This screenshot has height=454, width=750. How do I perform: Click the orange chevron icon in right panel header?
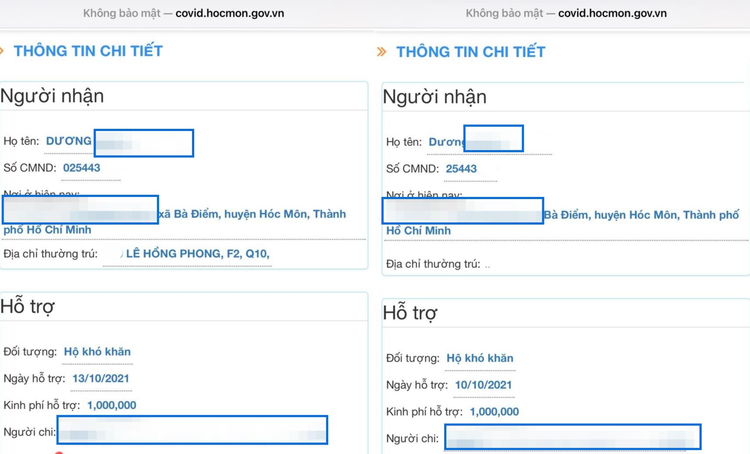point(382,52)
